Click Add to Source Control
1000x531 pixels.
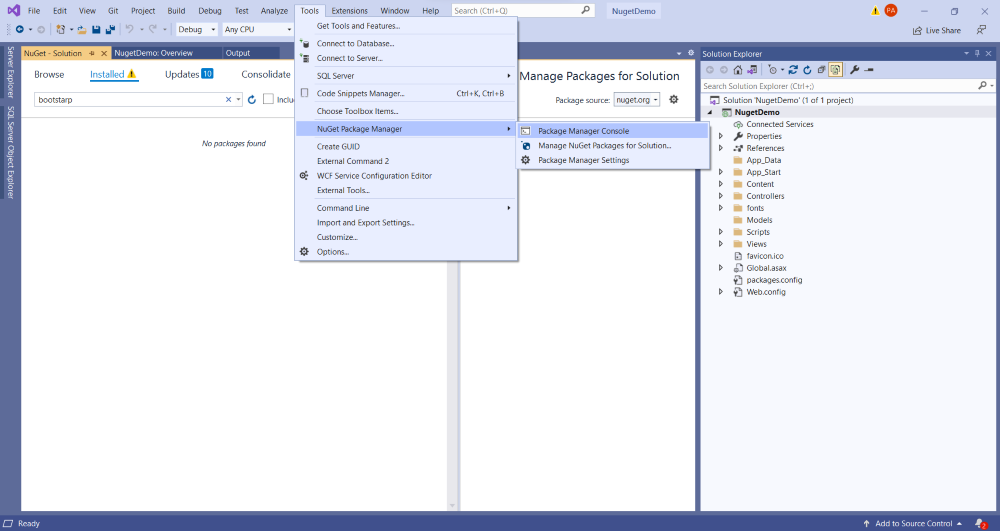[x=913, y=523]
